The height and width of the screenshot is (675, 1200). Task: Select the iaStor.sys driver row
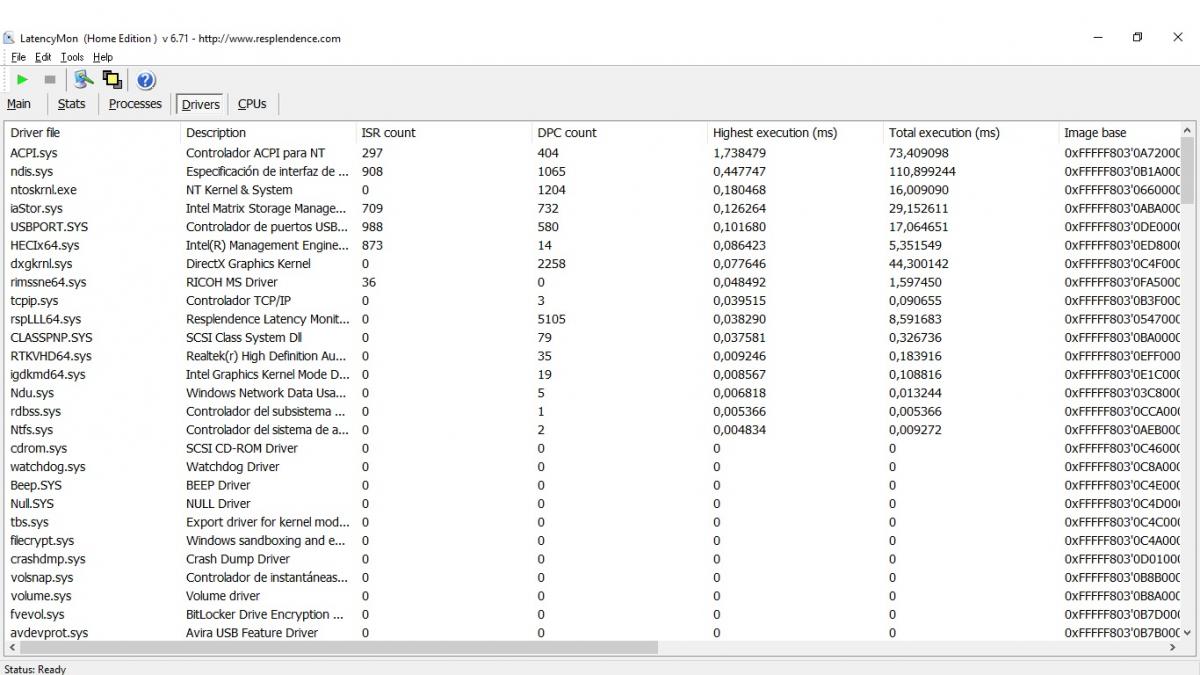pos(593,208)
